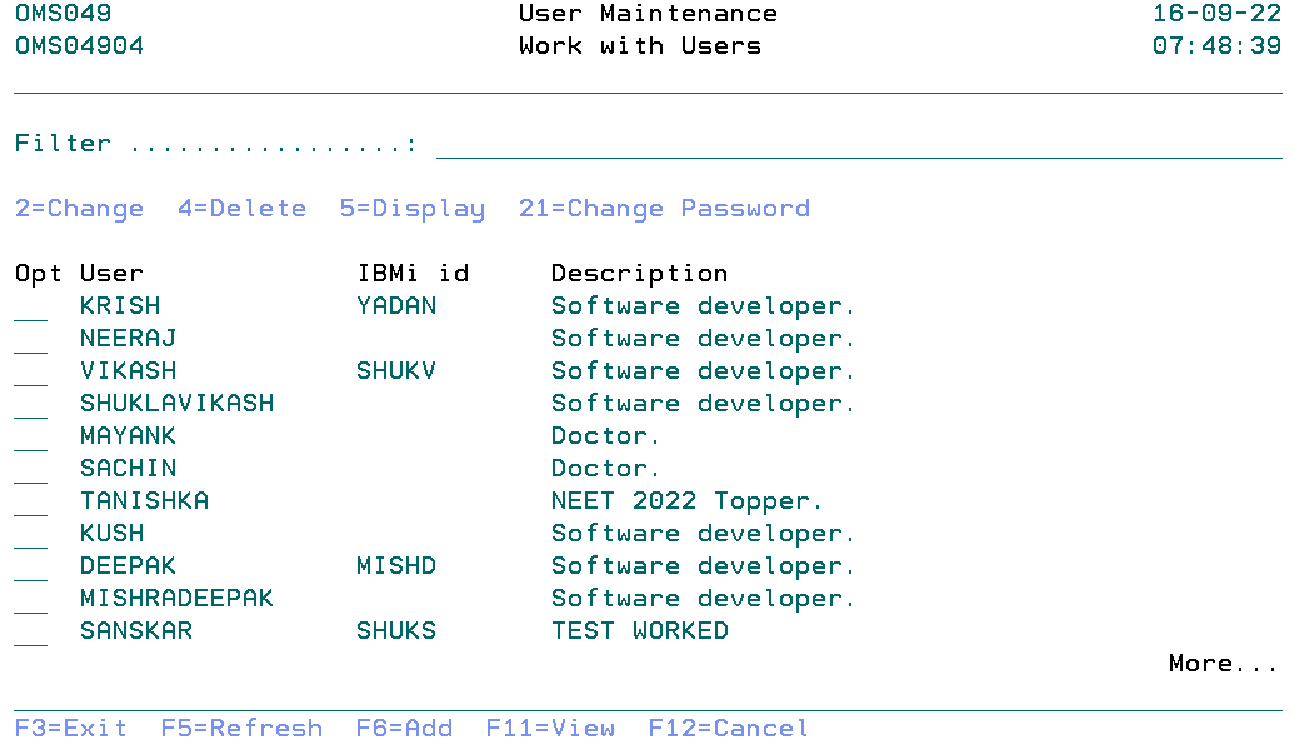Click the More... indicator to page down
This screenshot has height=751, width=1293.
(x=1223, y=664)
